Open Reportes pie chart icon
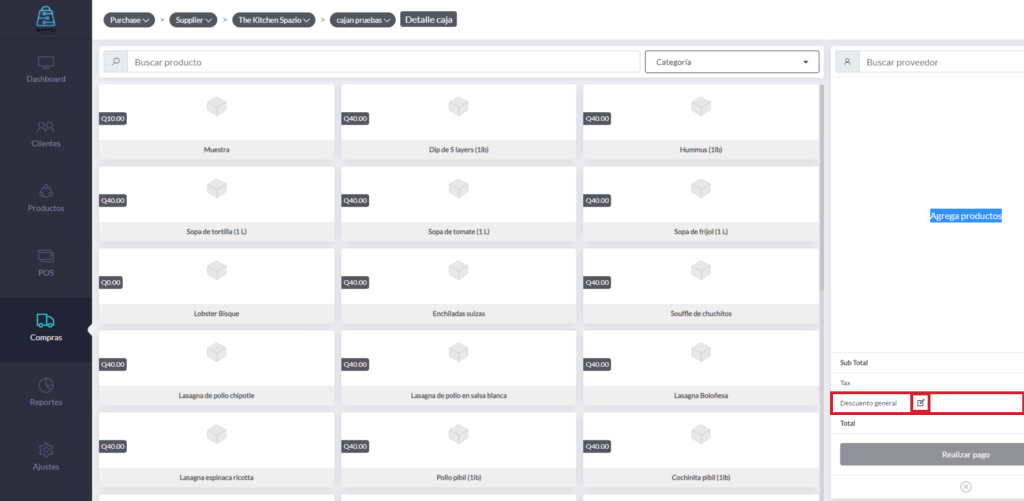The image size is (1024, 501). [46, 385]
